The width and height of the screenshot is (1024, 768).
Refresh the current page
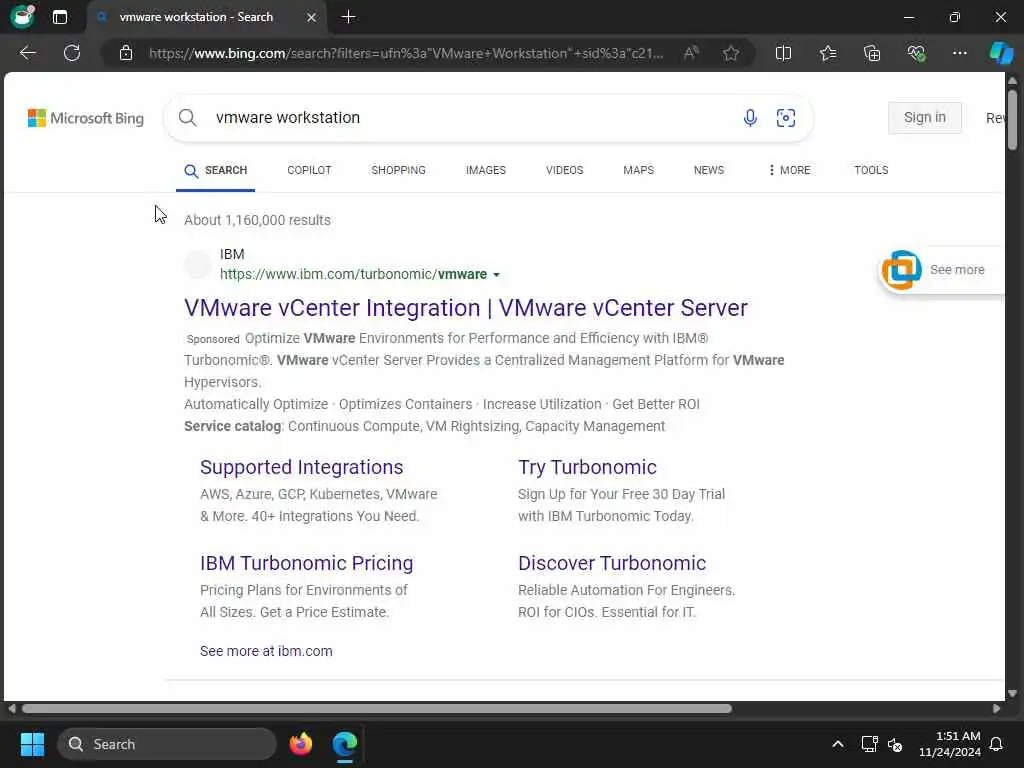[x=72, y=53]
